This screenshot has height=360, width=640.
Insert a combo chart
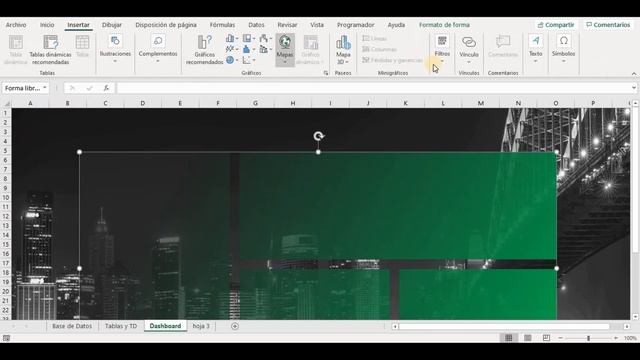point(263,49)
